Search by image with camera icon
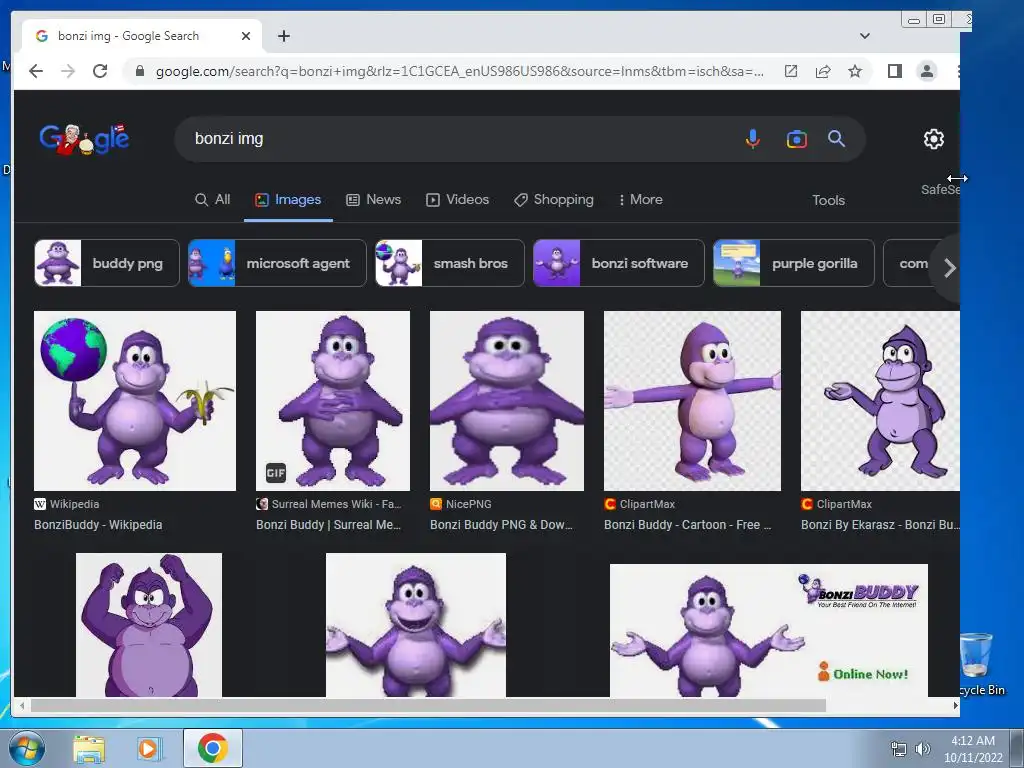The width and height of the screenshot is (1024, 768). pos(796,138)
